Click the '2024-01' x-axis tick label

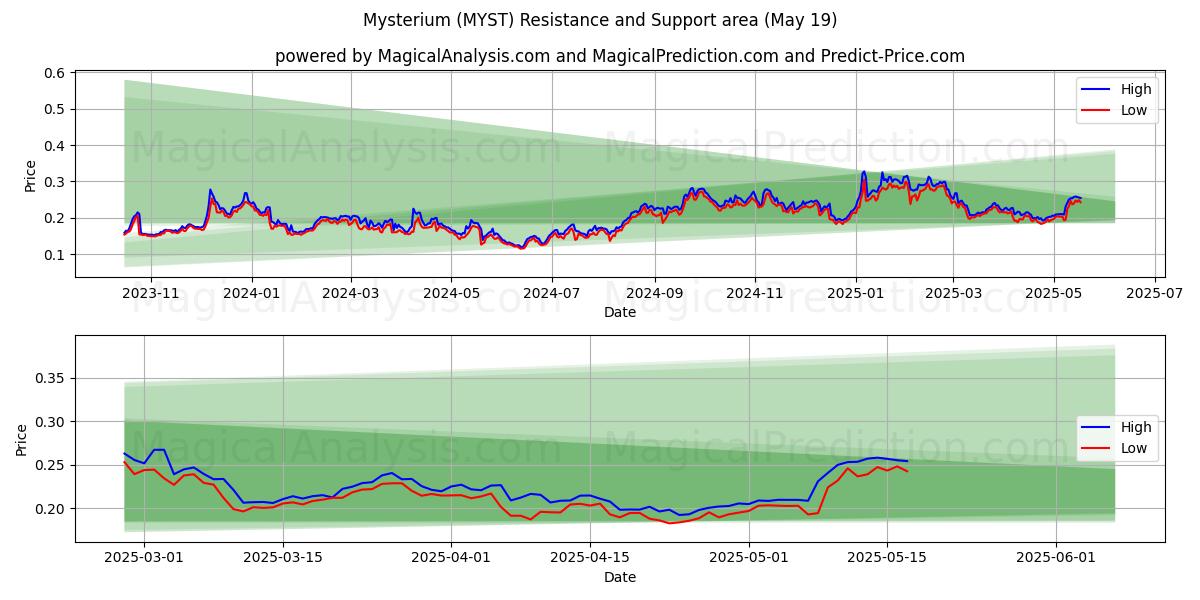tap(251, 294)
